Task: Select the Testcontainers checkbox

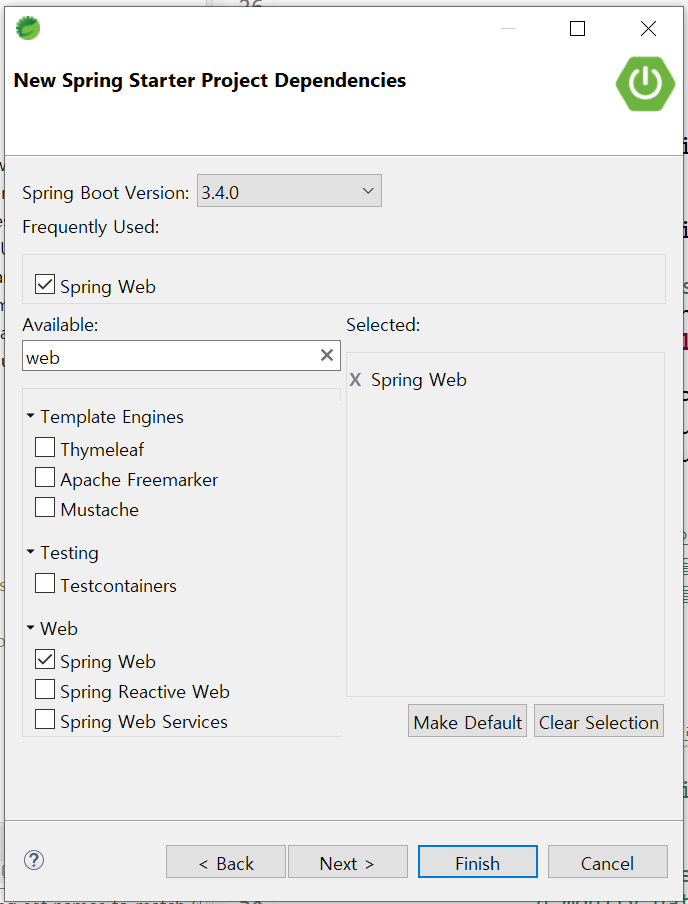Action: click(45, 583)
